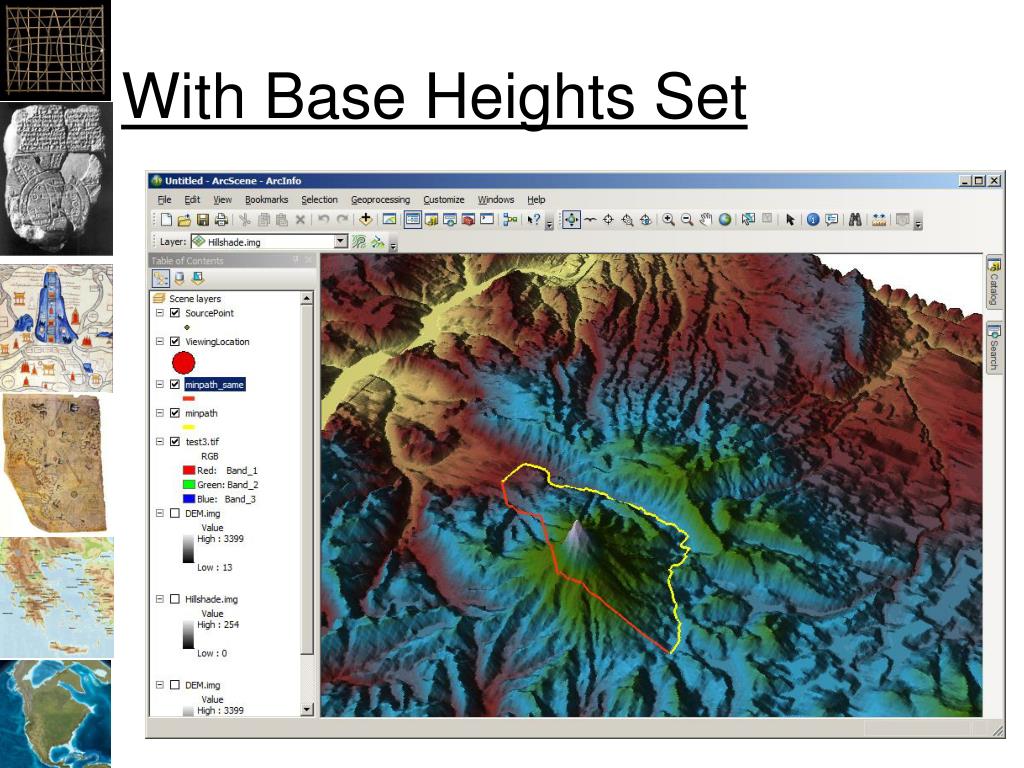Uncheck the minpath_same layer checkbox
Screen dimensions: 1024x768
174,385
